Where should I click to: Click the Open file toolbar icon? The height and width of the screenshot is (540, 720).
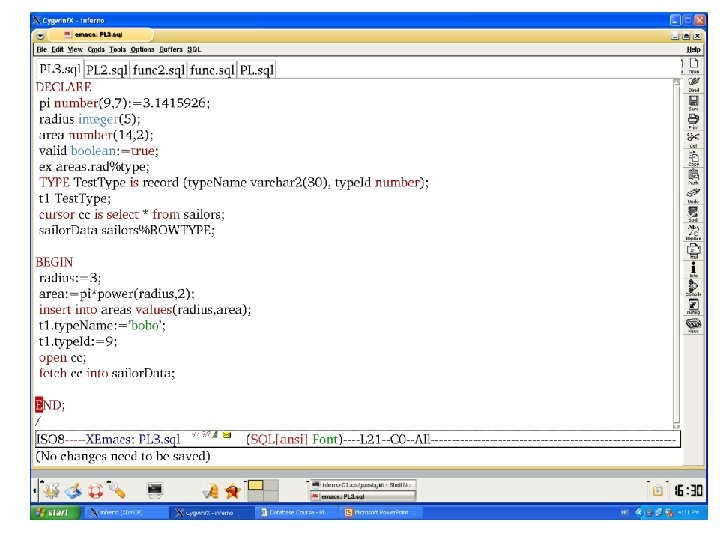[693, 65]
